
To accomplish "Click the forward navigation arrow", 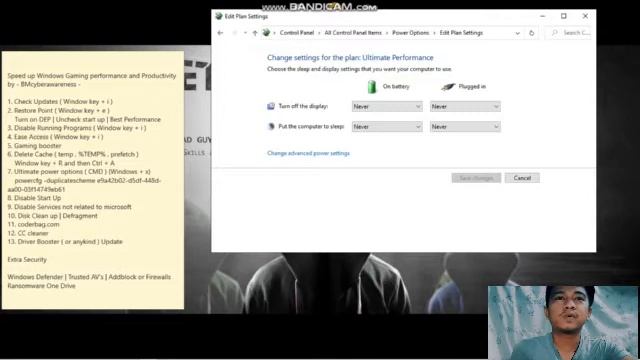I will pyautogui.click(x=235, y=33).
